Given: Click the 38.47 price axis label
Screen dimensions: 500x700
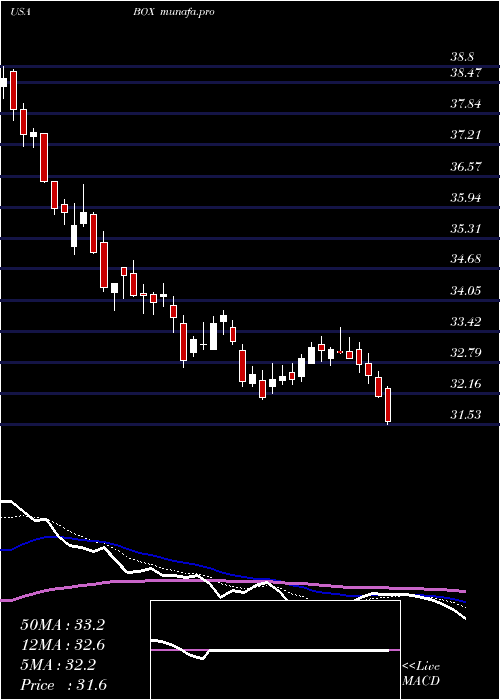Looking at the screenshot, I should click(466, 73).
